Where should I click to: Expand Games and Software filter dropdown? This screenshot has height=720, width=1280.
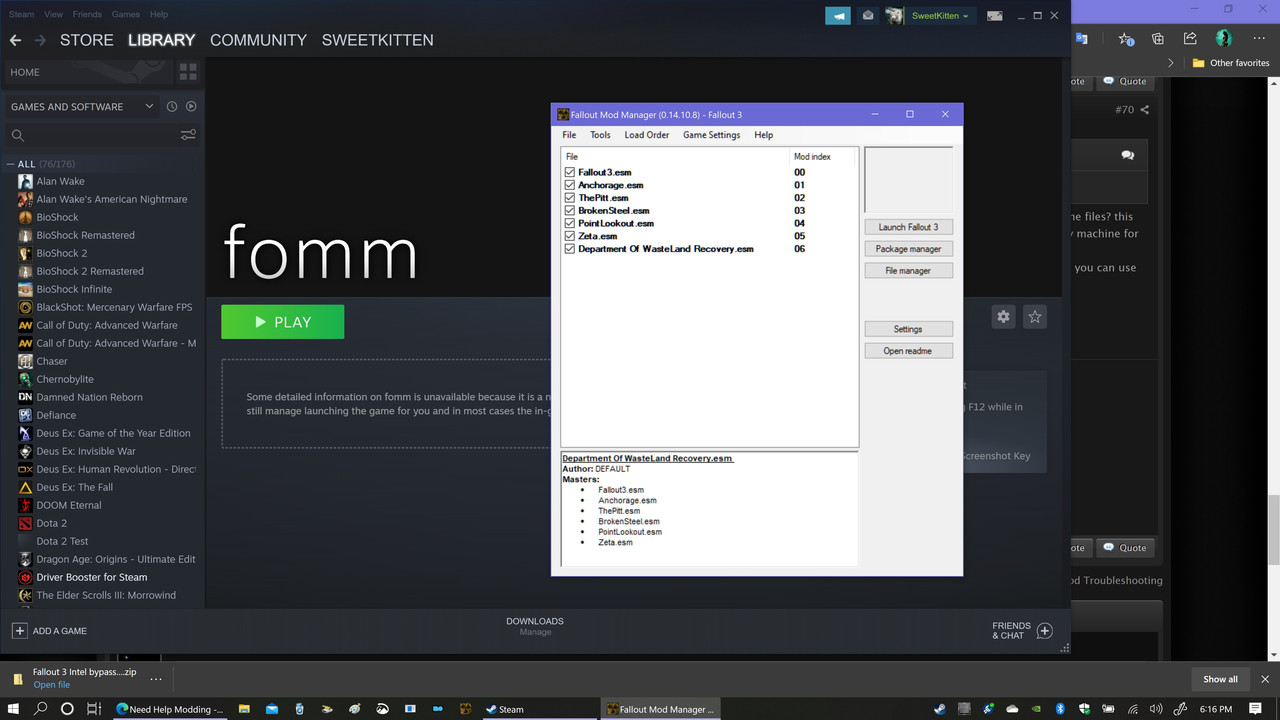pos(82,106)
